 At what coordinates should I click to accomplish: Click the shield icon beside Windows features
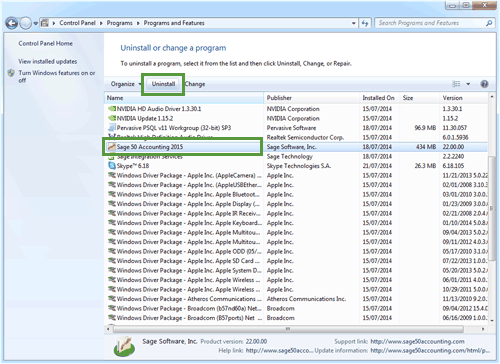tap(11, 73)
